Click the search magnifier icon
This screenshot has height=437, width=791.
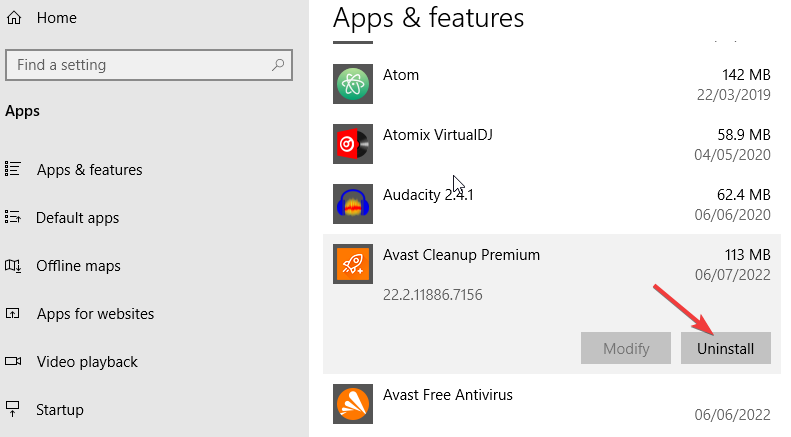click(x=278, y=65)
